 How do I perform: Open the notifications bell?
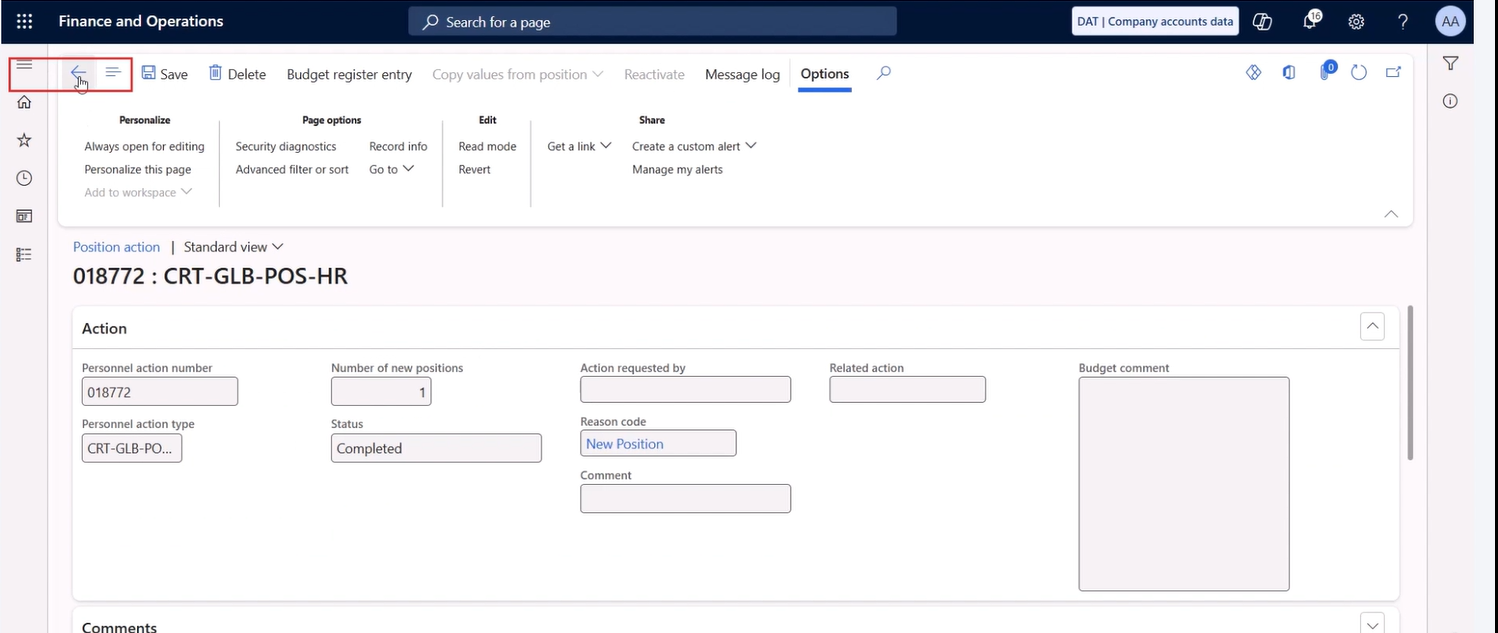1310,21
